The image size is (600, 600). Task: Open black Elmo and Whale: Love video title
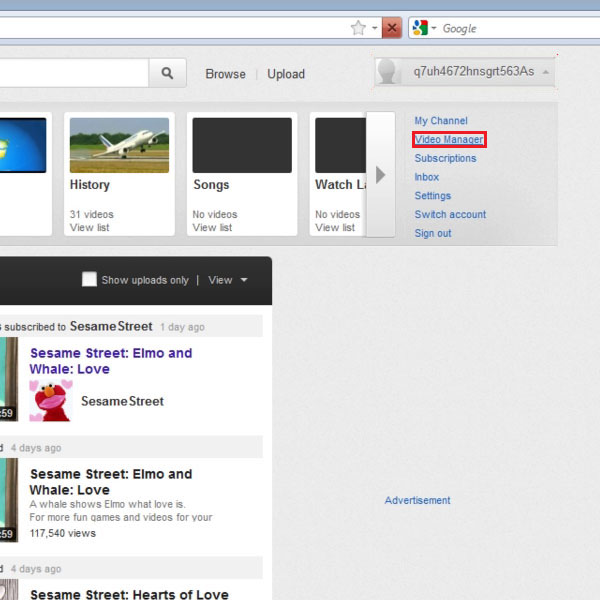point(111,482)
